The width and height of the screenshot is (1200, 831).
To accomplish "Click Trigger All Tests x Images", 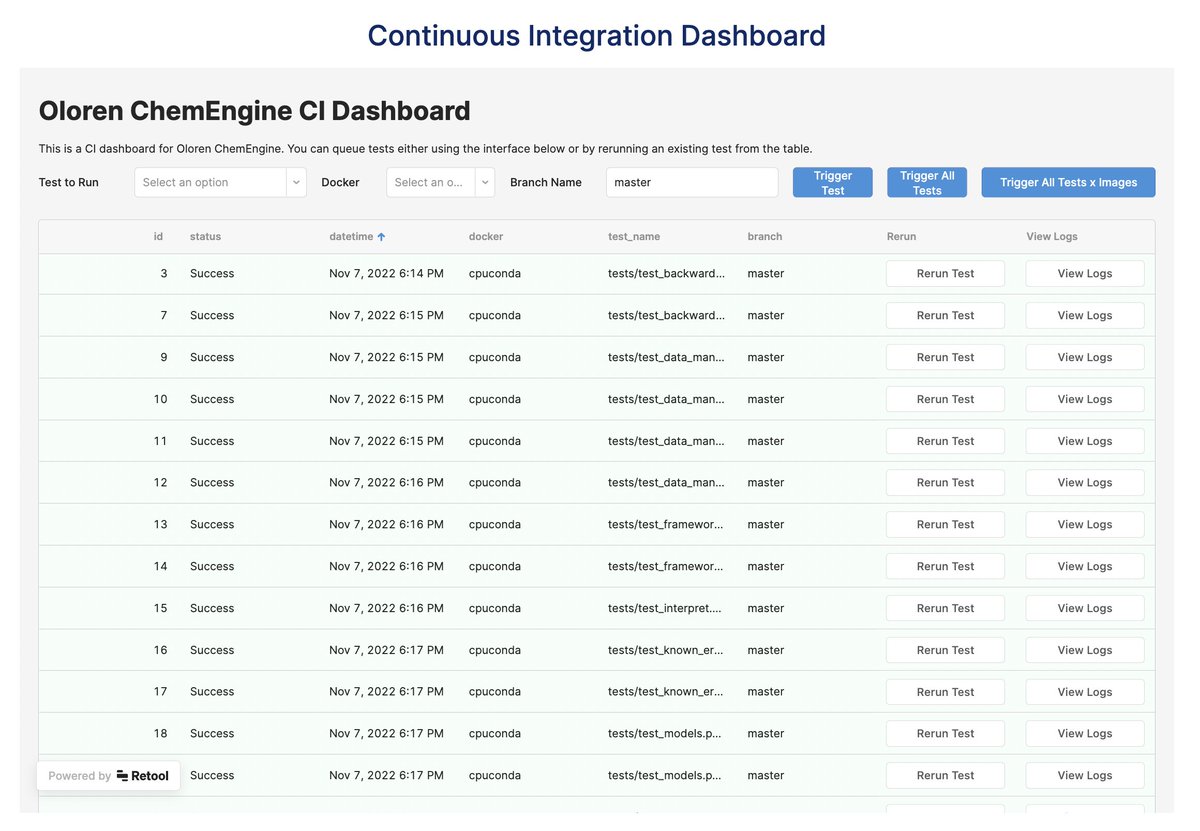I will pos(1068,182).
